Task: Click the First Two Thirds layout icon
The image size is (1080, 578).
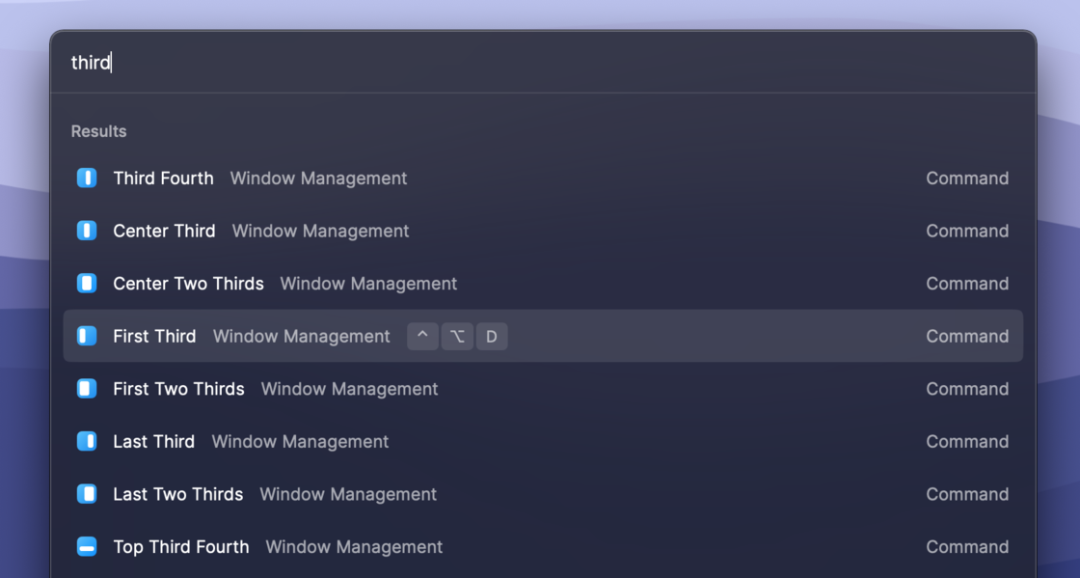Action: point(87,389)
